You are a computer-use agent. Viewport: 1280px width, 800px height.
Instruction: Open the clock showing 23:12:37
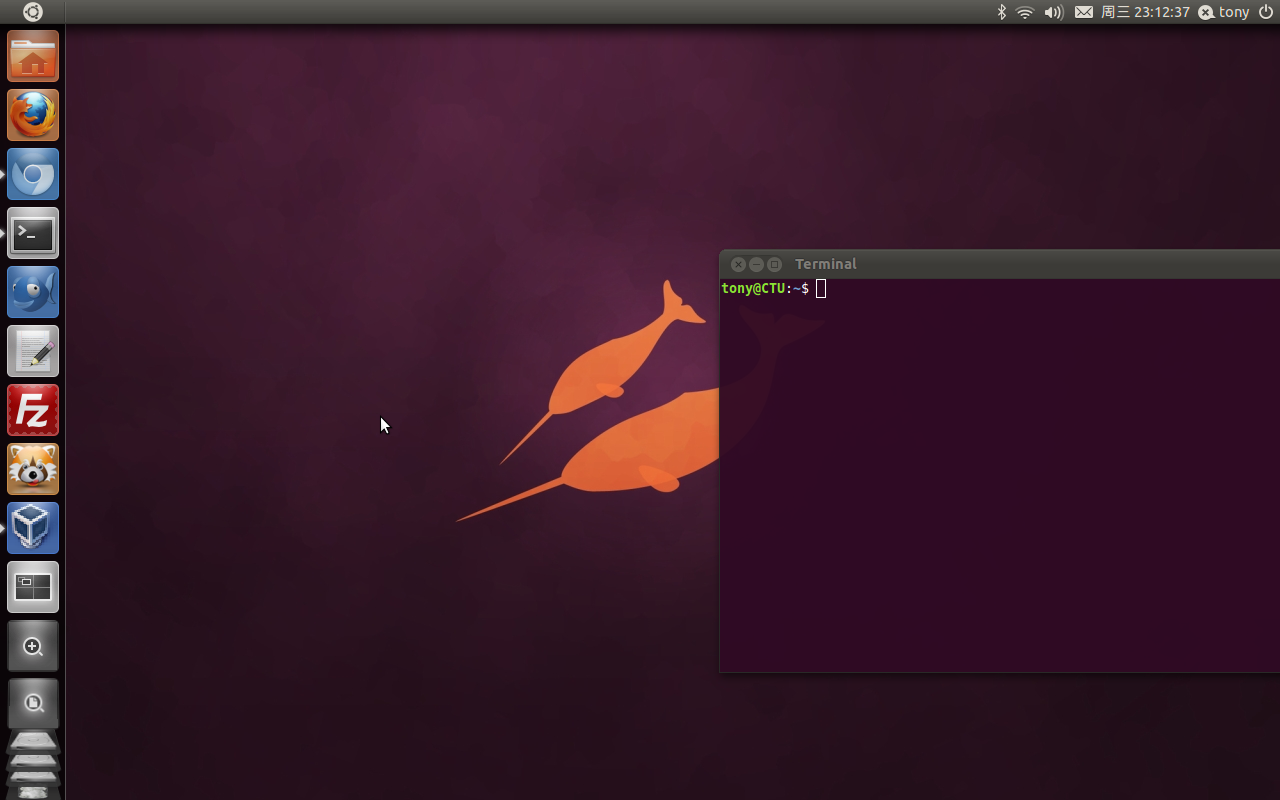click(x=1145, y=12)
